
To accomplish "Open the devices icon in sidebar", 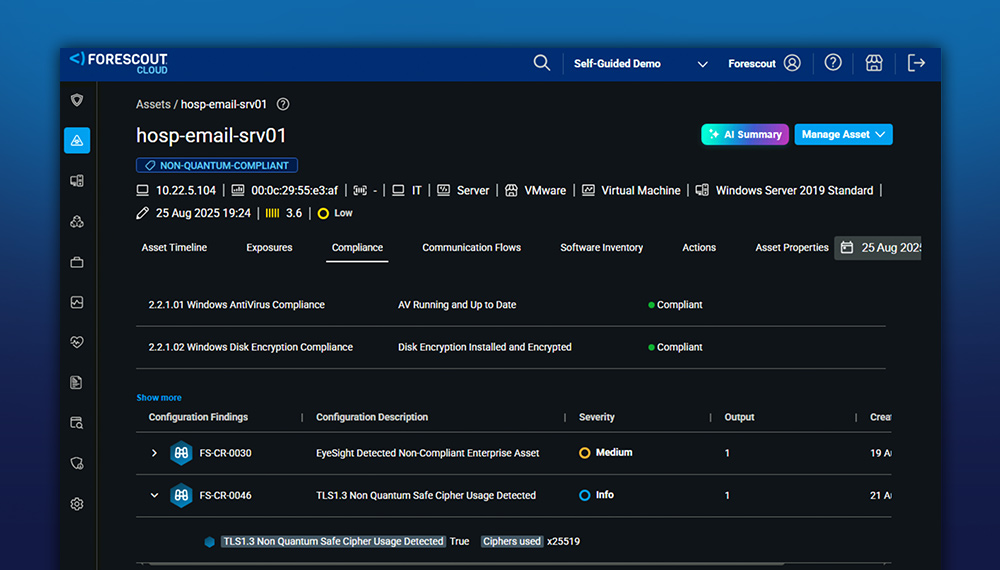I will click(x=77, y=181).
